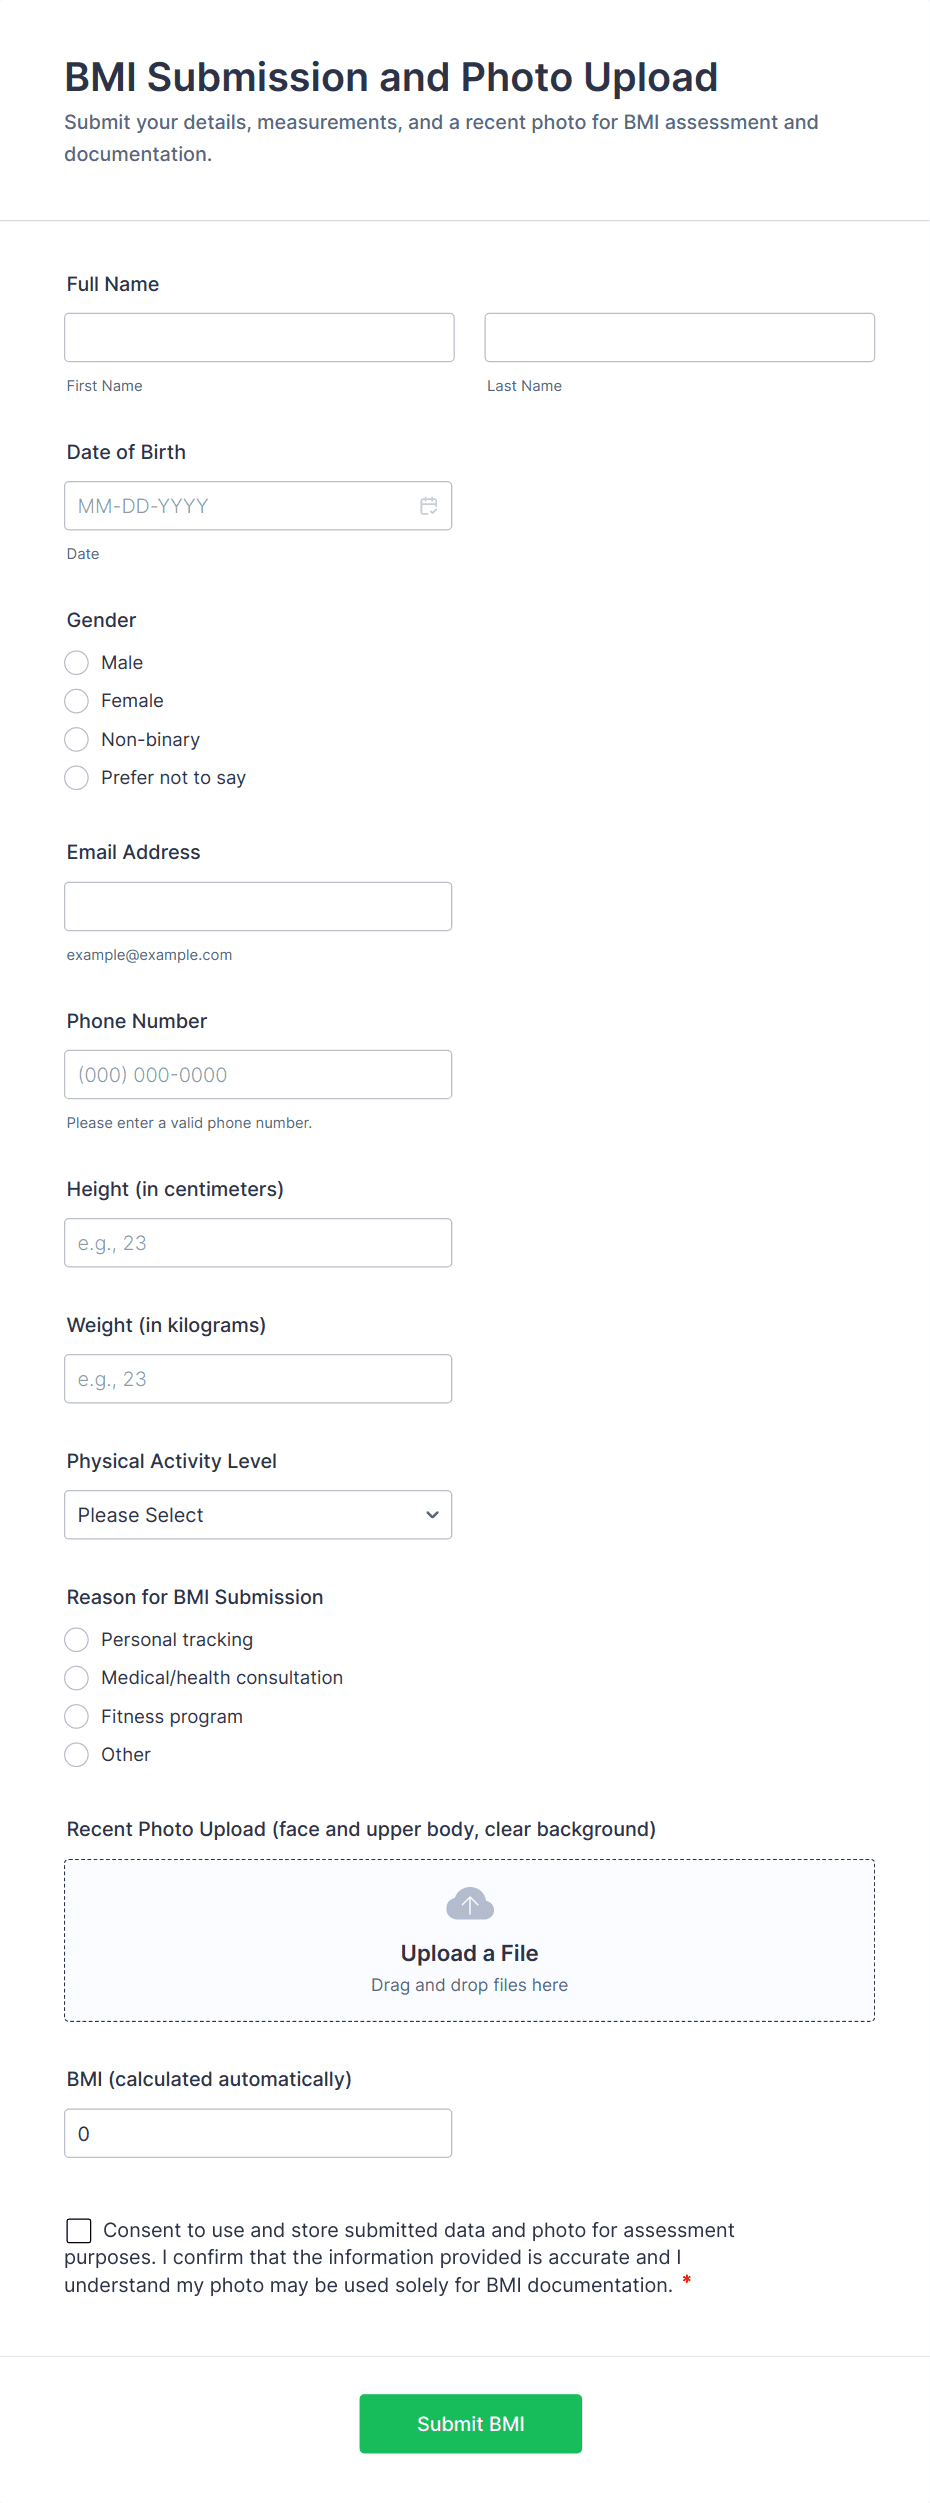The width and height of the screenshot is (930, 2503).
Task: Click the cloud upload icon
Action: 469,1904
